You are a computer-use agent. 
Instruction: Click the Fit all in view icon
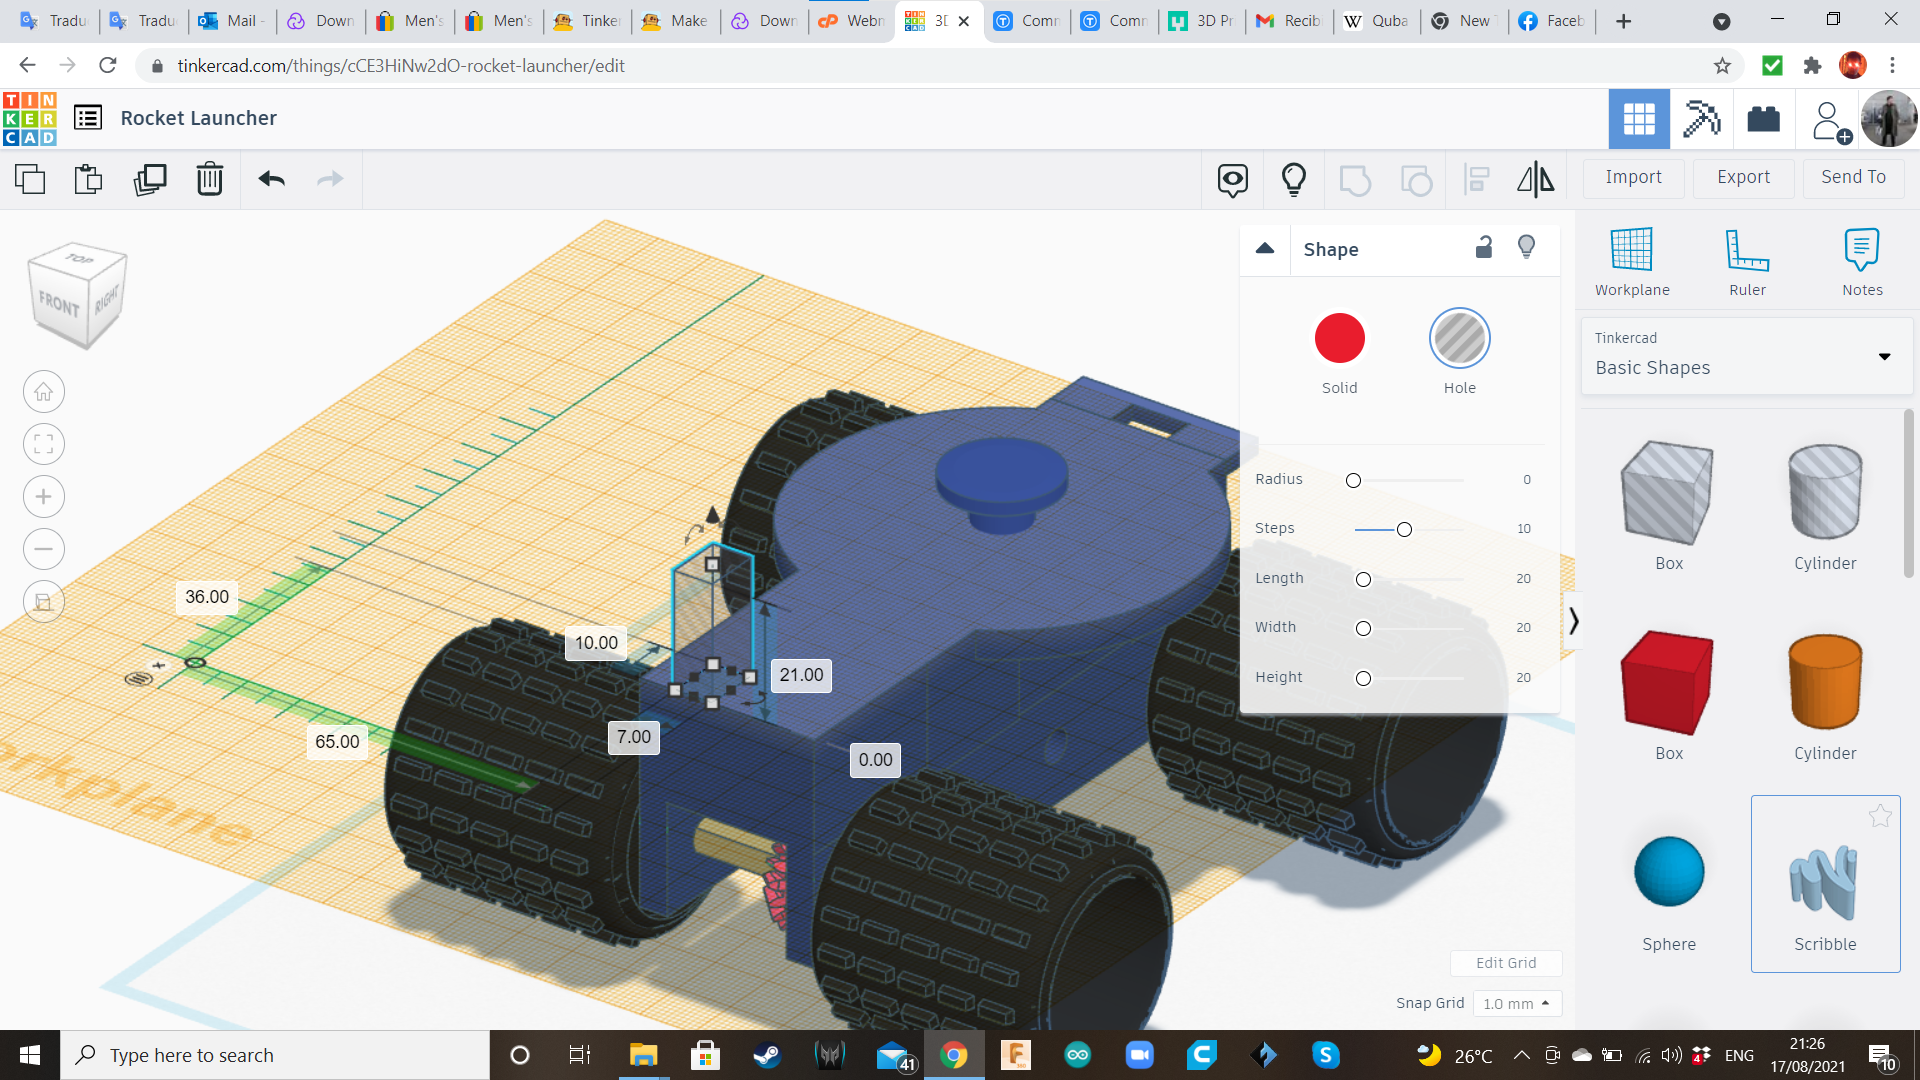(44, 444)
